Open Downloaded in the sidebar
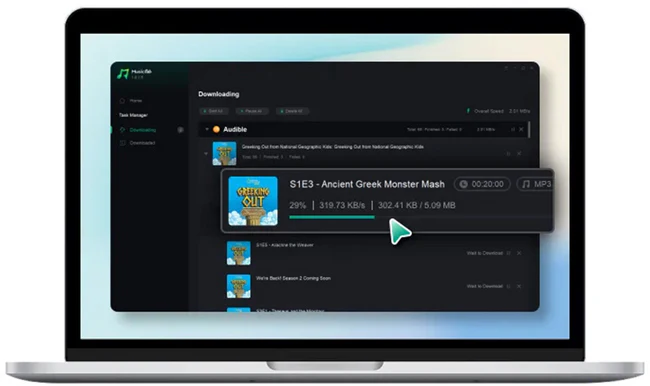The height and width of the screenshot is (386, 650). pos(137,143)
